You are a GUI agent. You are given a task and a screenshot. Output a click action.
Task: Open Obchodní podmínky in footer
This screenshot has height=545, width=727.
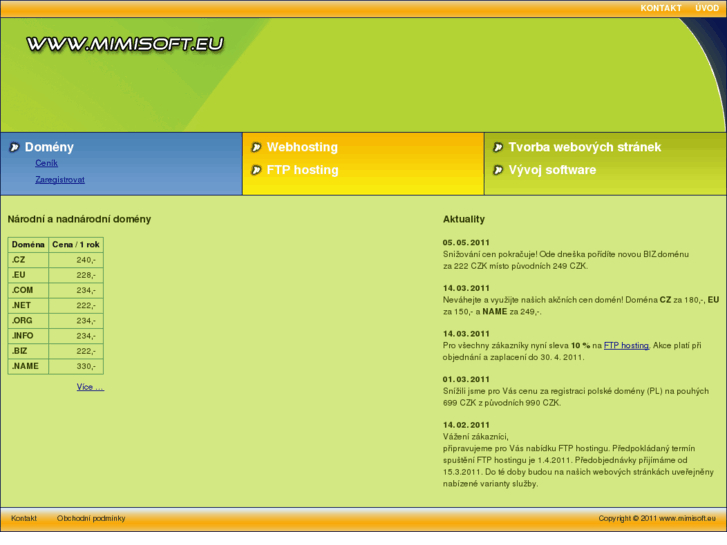[91, 518]
